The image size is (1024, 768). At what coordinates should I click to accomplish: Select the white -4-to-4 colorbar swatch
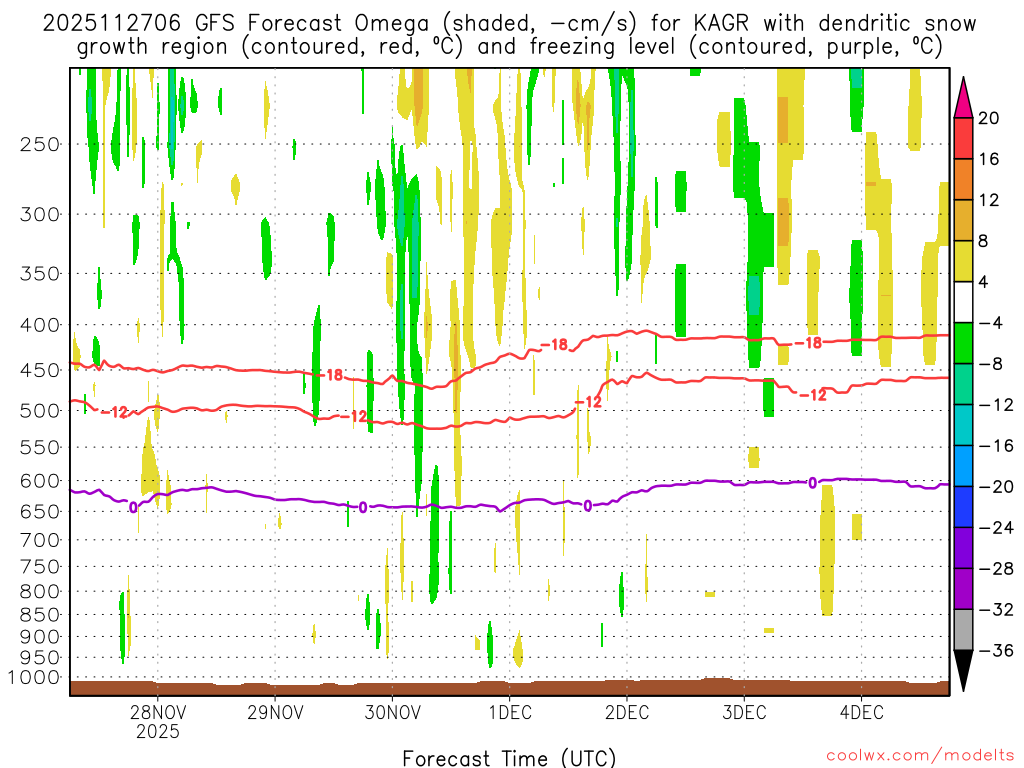coord(963,302)
